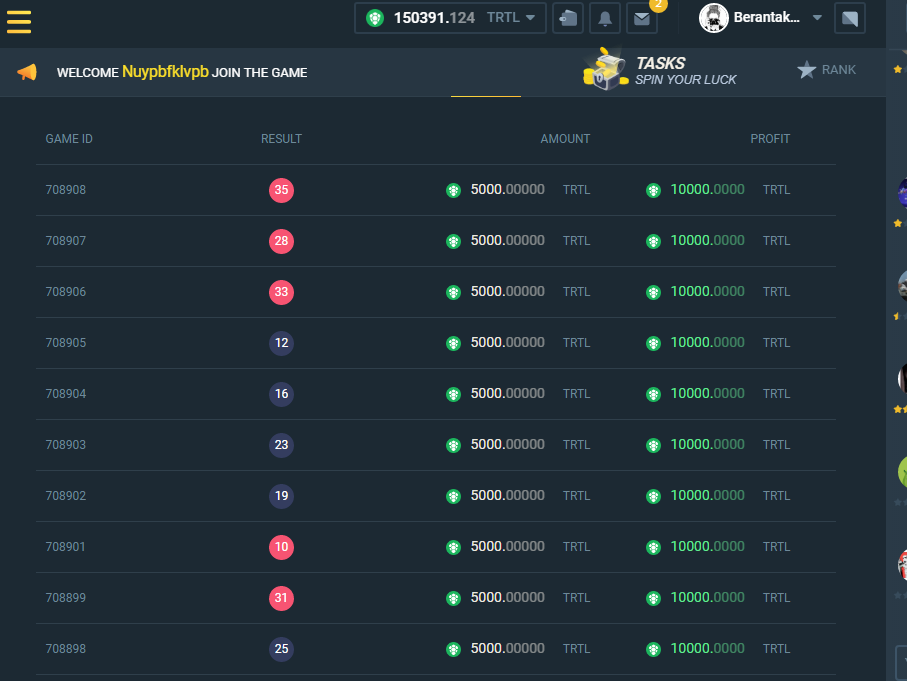The width and height of the screenshot is (907, 681).
Task: Toggle the chat panel icon
Action: click(850, 18)
